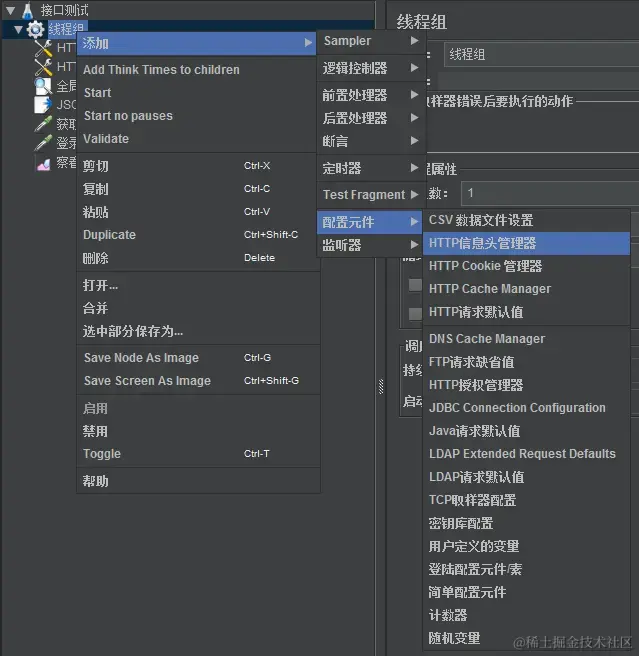Click the second HTTP sampler tools icon
Image resolution: width=639 pixels, height=656 pixels.
(x=43, y=67)
